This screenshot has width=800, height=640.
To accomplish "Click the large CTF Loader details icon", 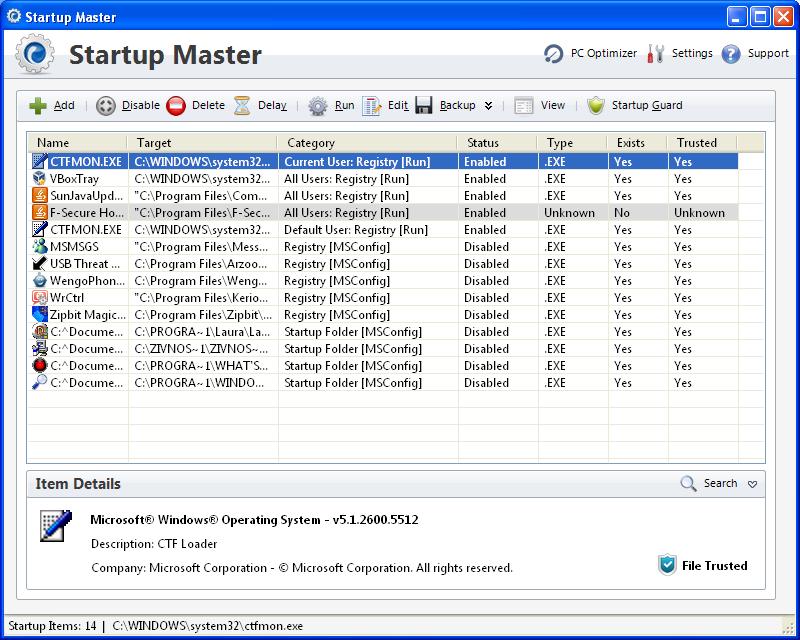I will point(56,525).
